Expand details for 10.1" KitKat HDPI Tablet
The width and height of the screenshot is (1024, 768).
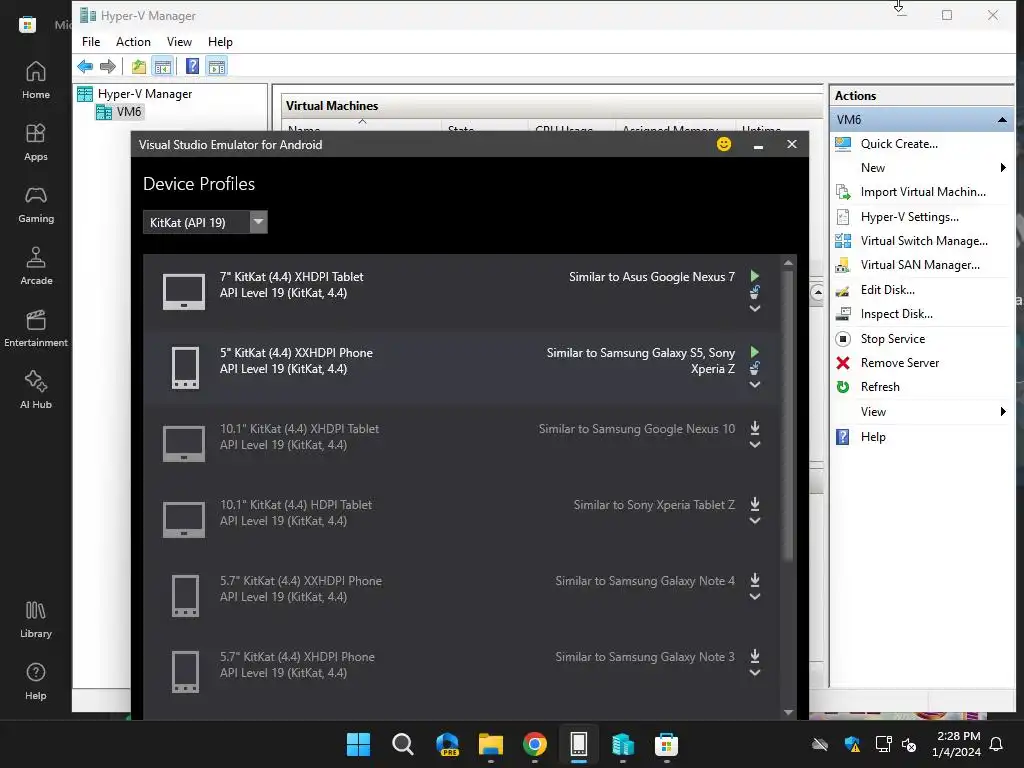pyautogui.click(x=754, y=520)
